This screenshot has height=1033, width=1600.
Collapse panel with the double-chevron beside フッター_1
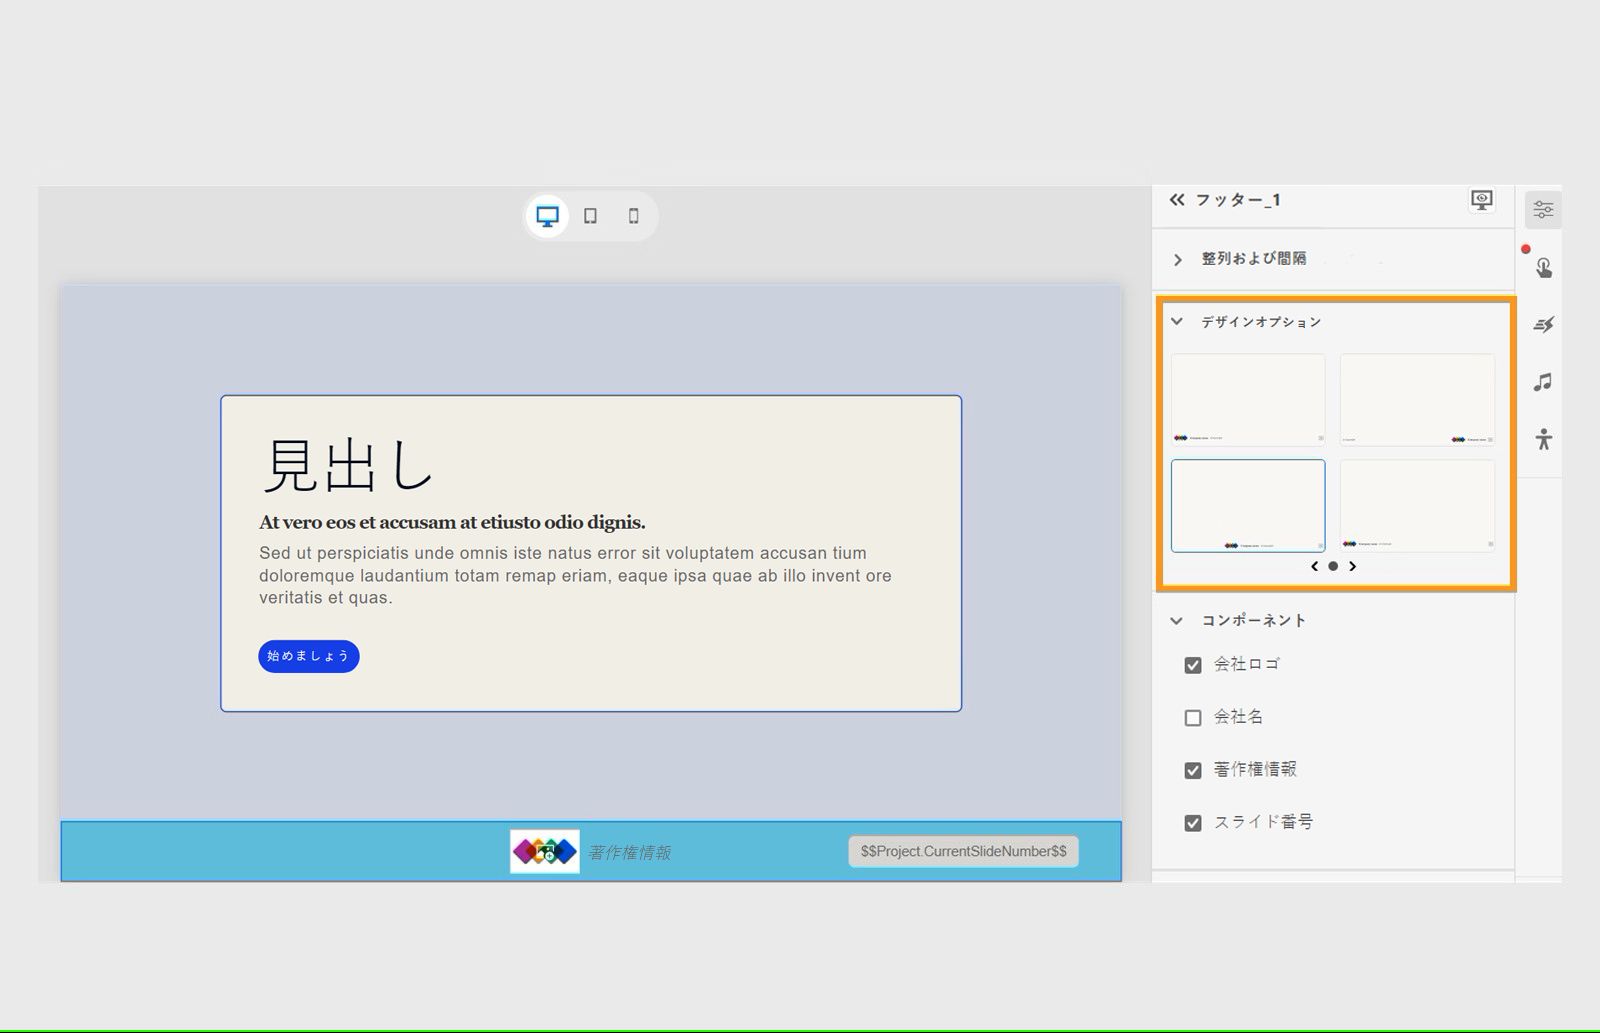click(x=1177, y=200)
